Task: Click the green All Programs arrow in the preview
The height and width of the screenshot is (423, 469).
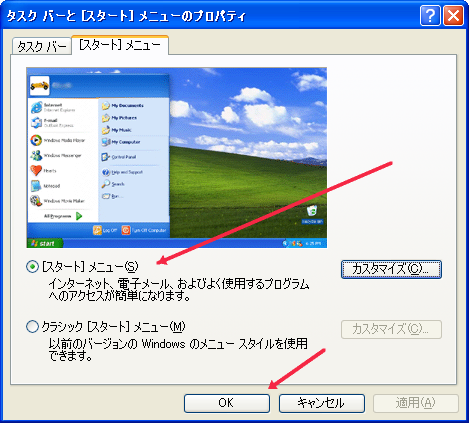Action: [79, 216]
